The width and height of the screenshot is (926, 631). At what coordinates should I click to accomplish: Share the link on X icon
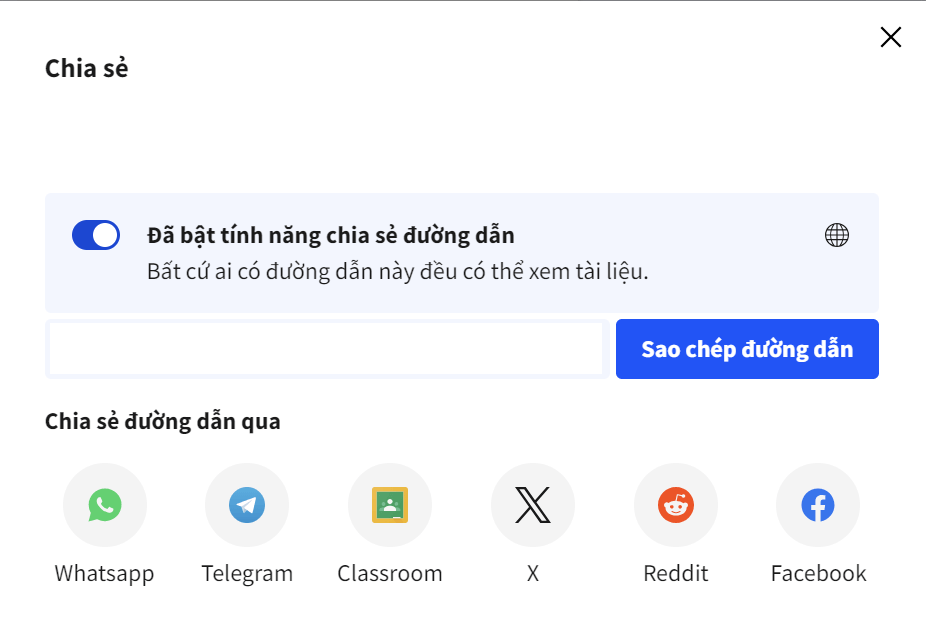point(533,505)
